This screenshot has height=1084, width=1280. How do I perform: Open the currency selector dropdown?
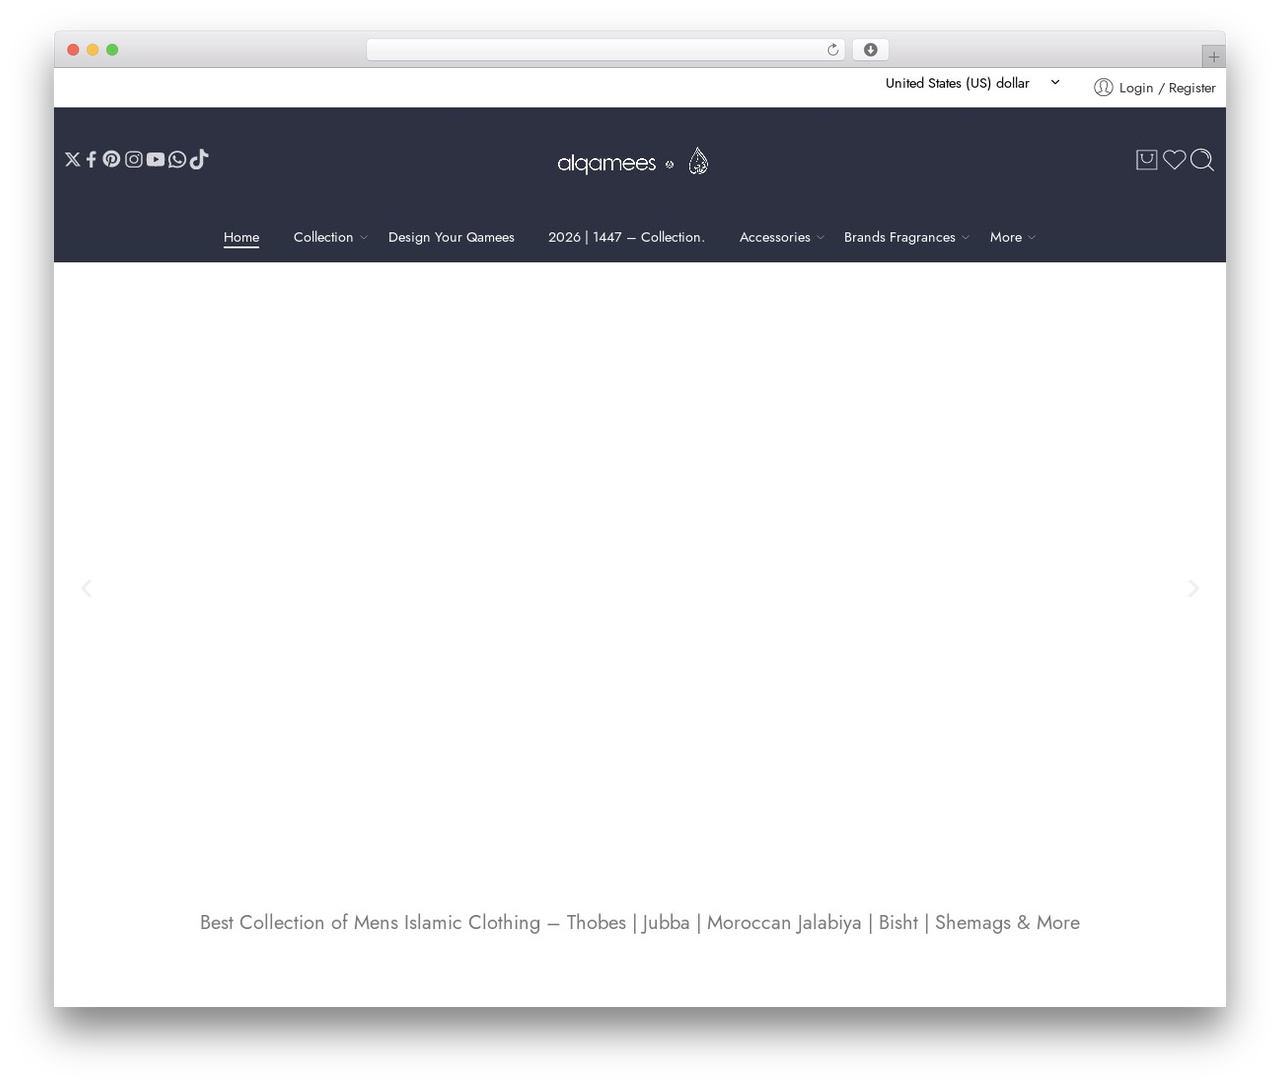(972, 83)
